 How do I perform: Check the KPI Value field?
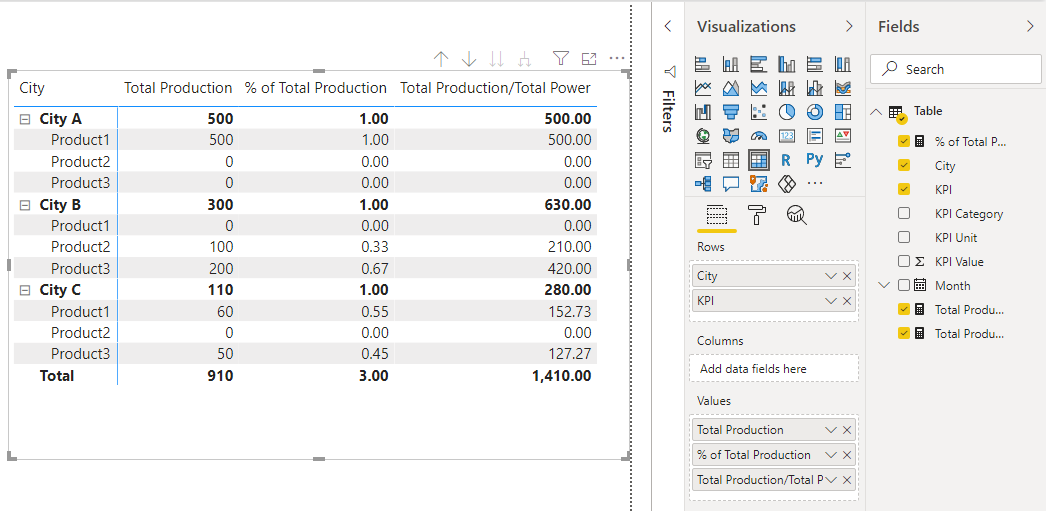[904, 262]
